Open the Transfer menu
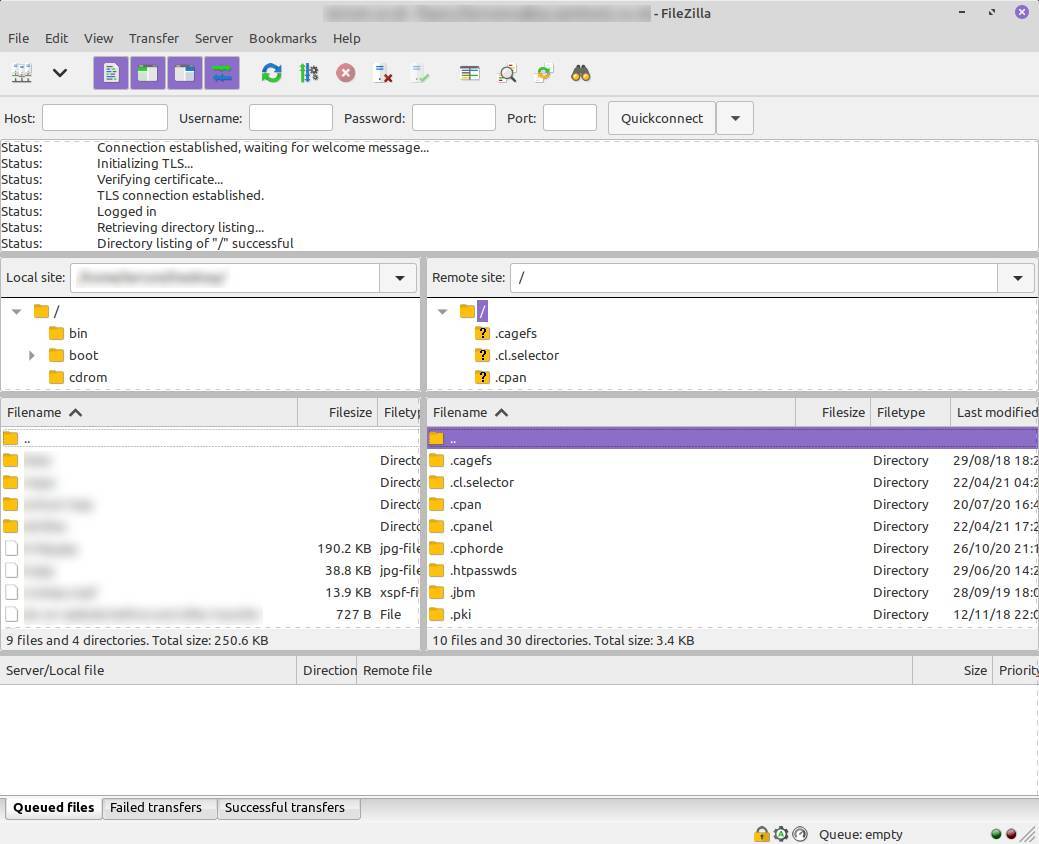The width and height of the screenshot is (1039, 844). 154,38
